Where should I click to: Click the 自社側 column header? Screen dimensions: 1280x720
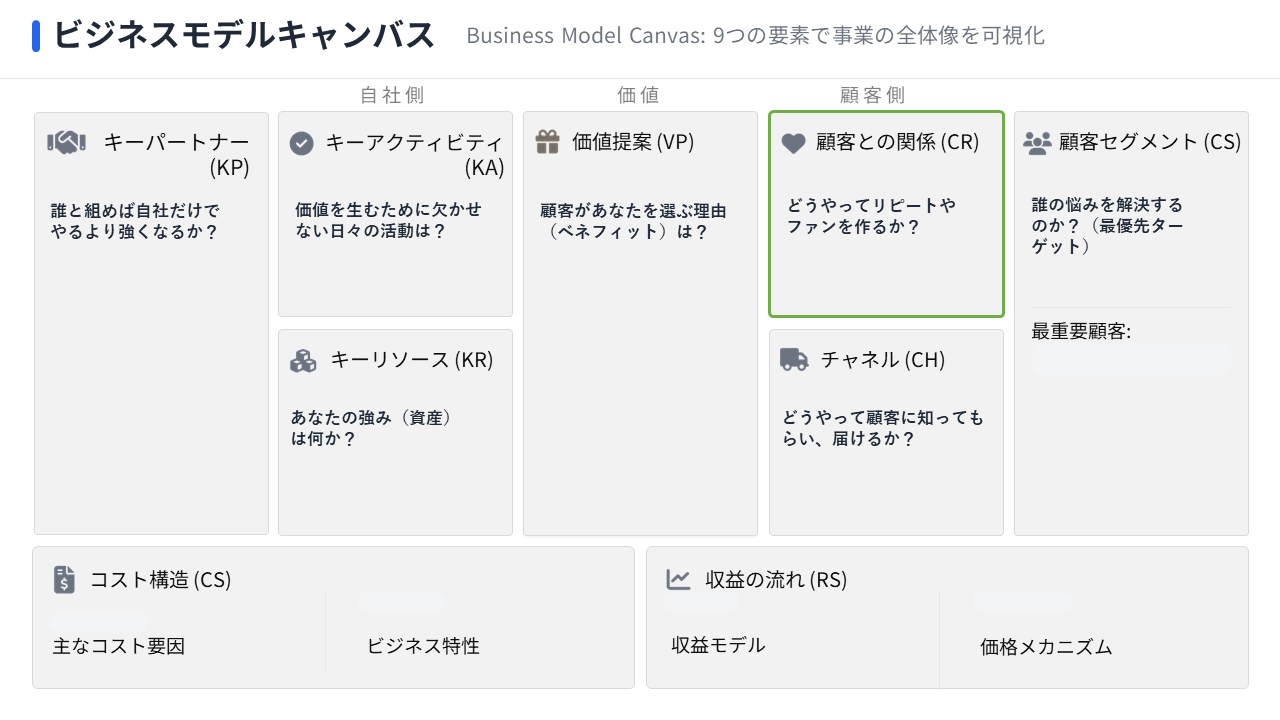pyautogui.click(x=392, y=95)
